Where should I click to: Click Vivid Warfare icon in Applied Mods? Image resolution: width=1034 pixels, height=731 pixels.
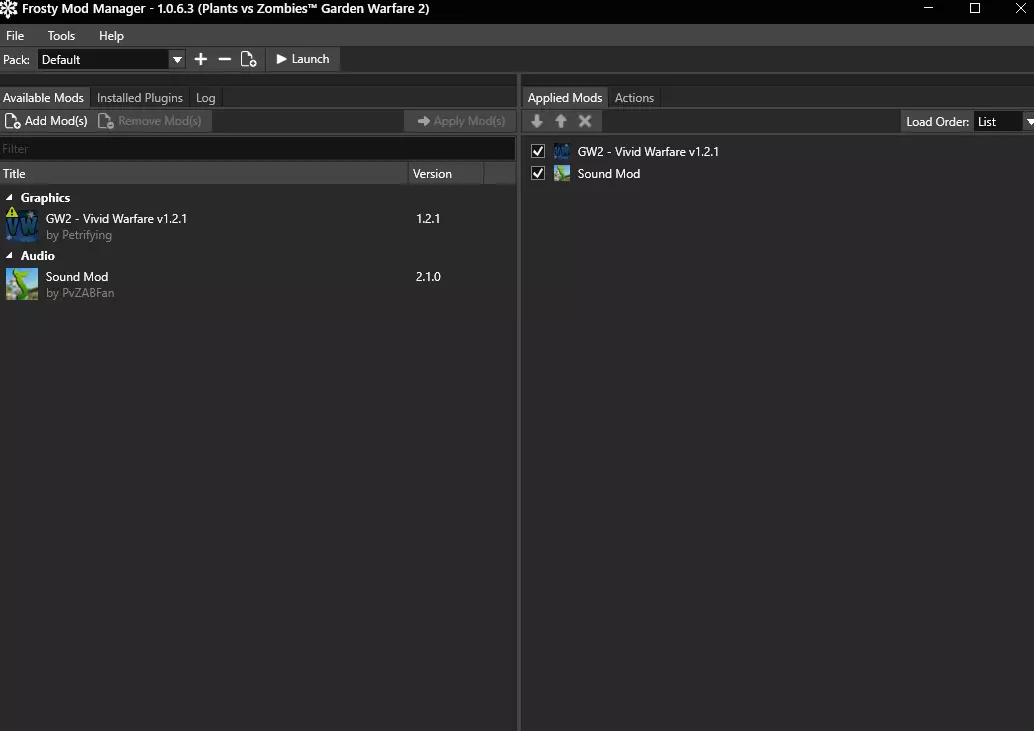[x=562, y=152]
